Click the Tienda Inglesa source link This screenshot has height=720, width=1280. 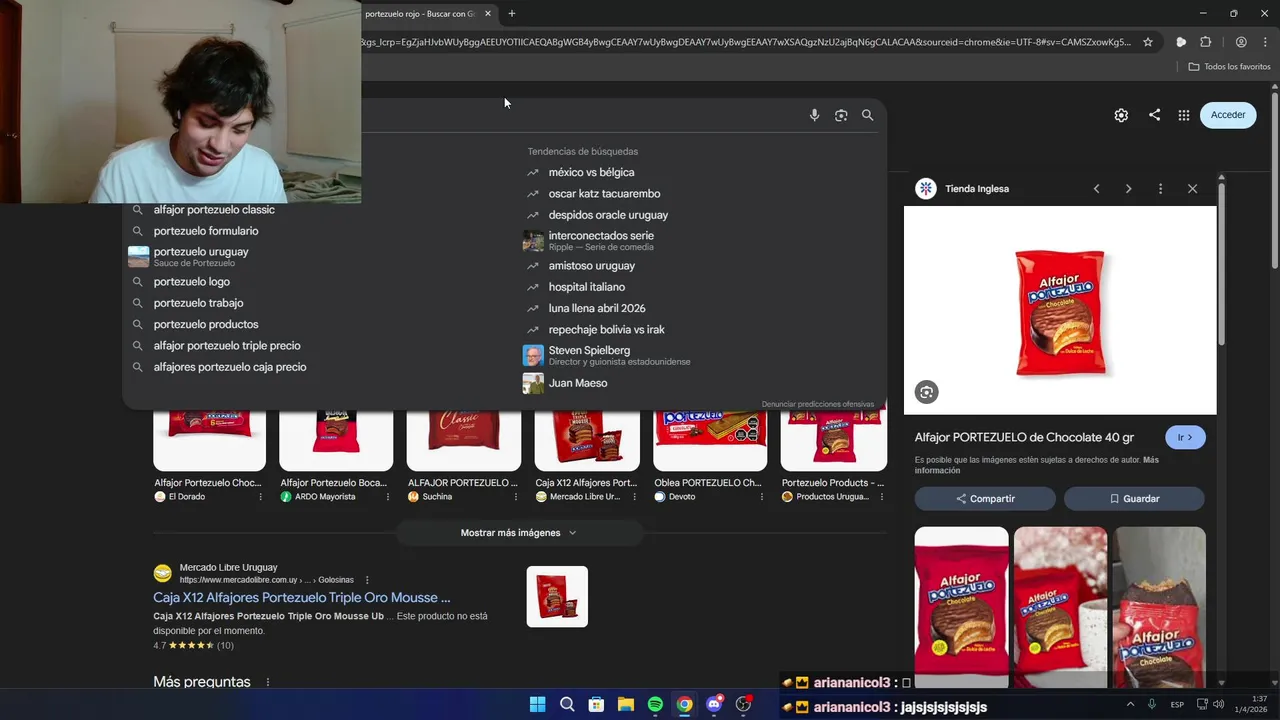pyautogui.click(x=976, y=189)
